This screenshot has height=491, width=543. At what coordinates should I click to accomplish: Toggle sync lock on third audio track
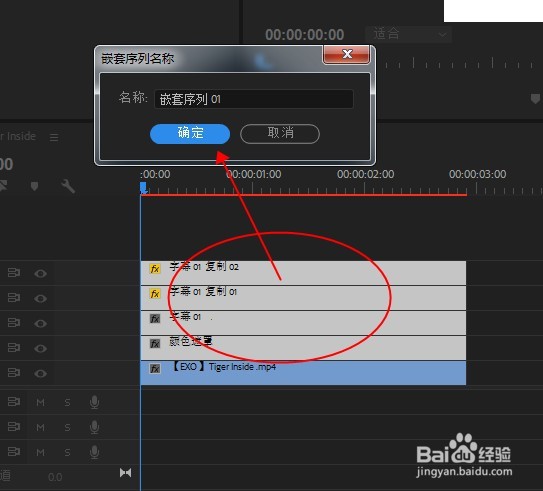pyautogui.click(x=14, y=452)
